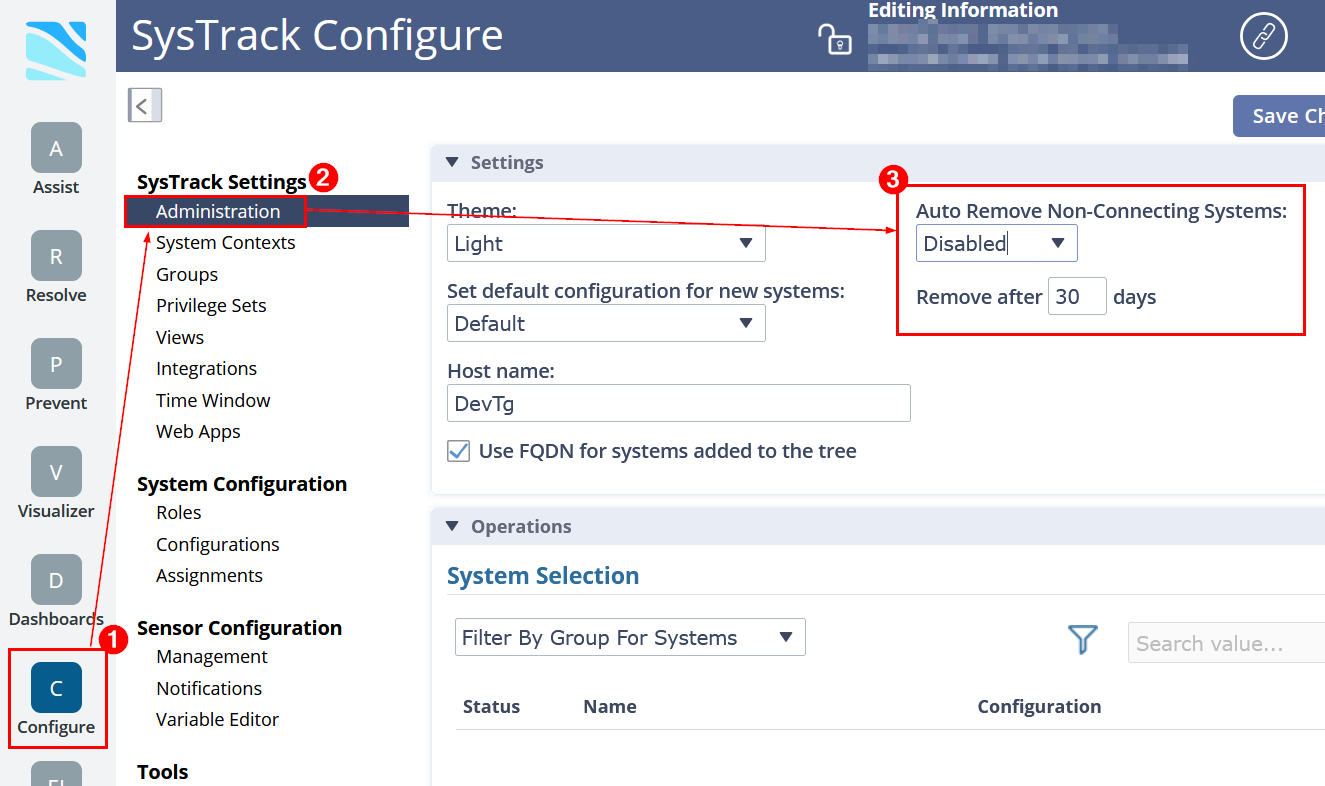Click the unlocked padlock editing icon
The image size is (1325, 786).
click(x=834, y=39)
